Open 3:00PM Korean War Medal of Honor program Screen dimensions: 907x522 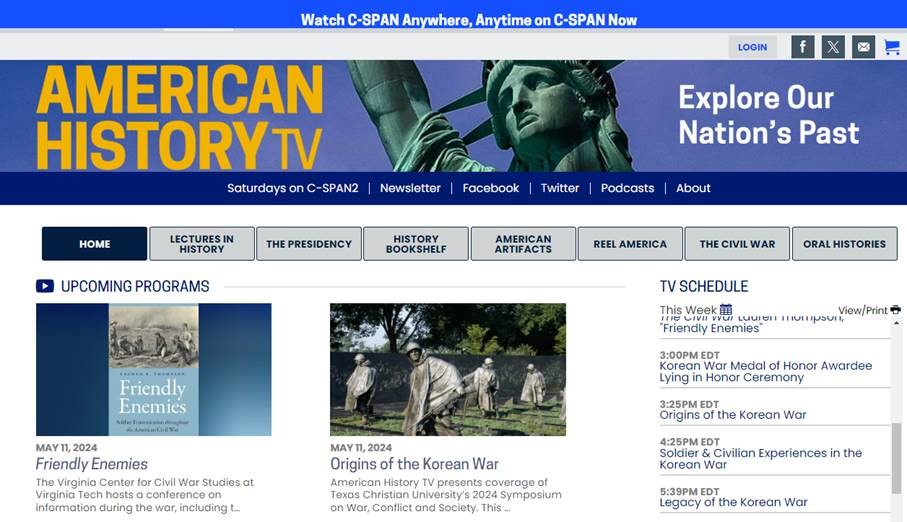coord(765,372)
